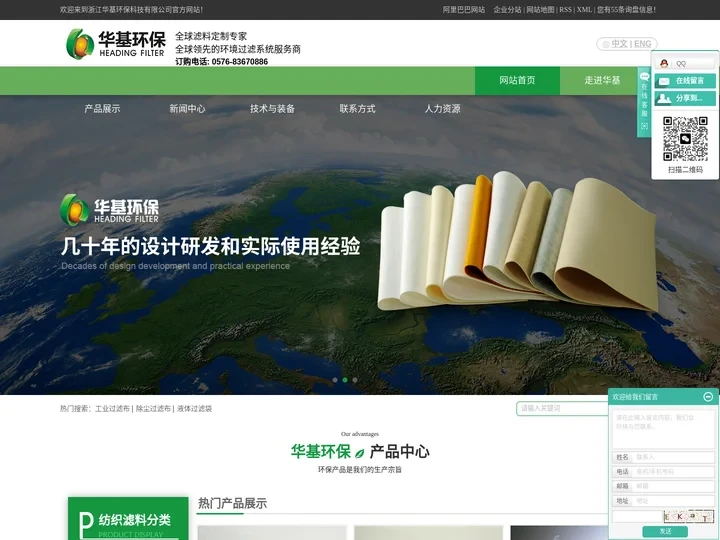Go to 网站首页 in the nav bar
Screen dimensions: 720x540
[517, 80]
